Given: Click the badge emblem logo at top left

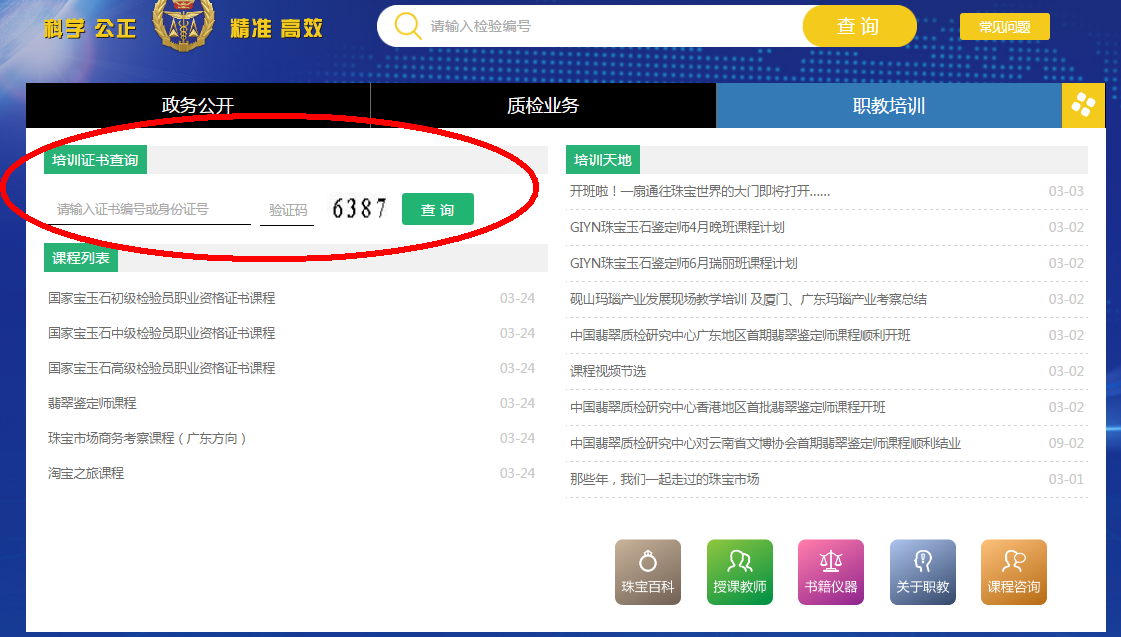Looking at the screenshot, I should [184, 25].
